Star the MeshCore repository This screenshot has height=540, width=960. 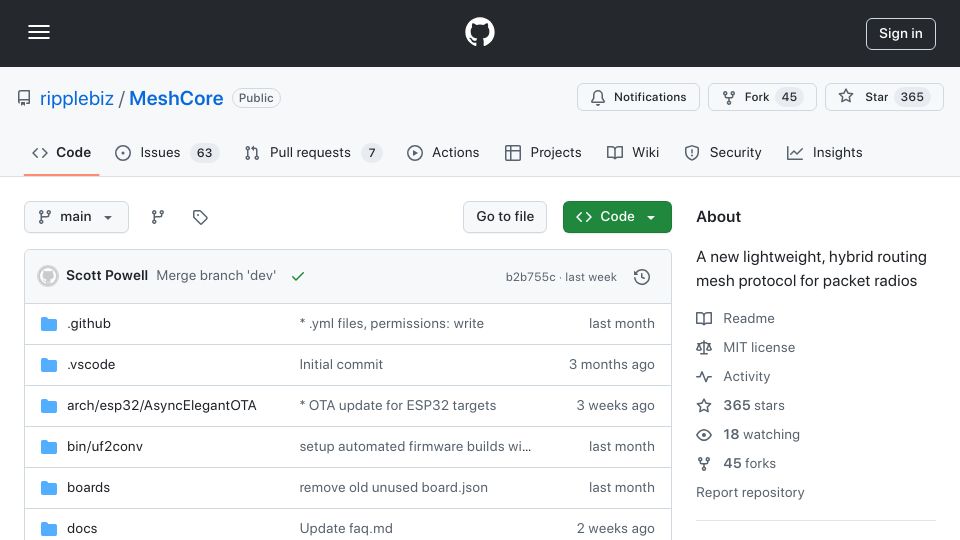(884, 97)
